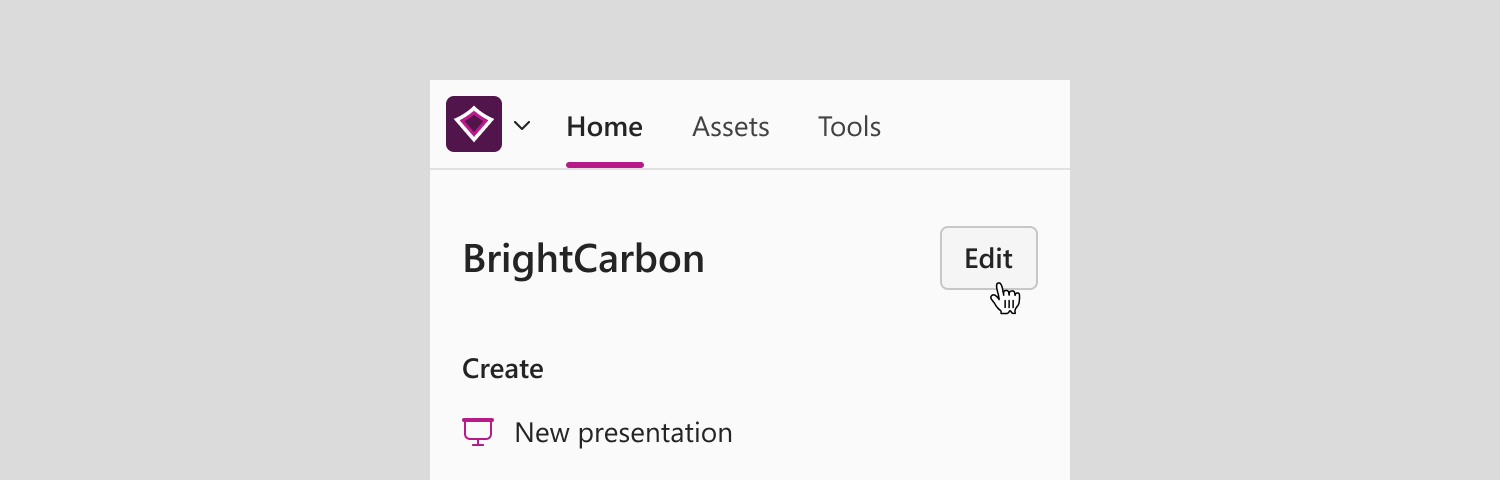The width and height of the screenshot is (1500, 480).
Task: Click the presentation screen icon under Create
Action: pos(478,431)
